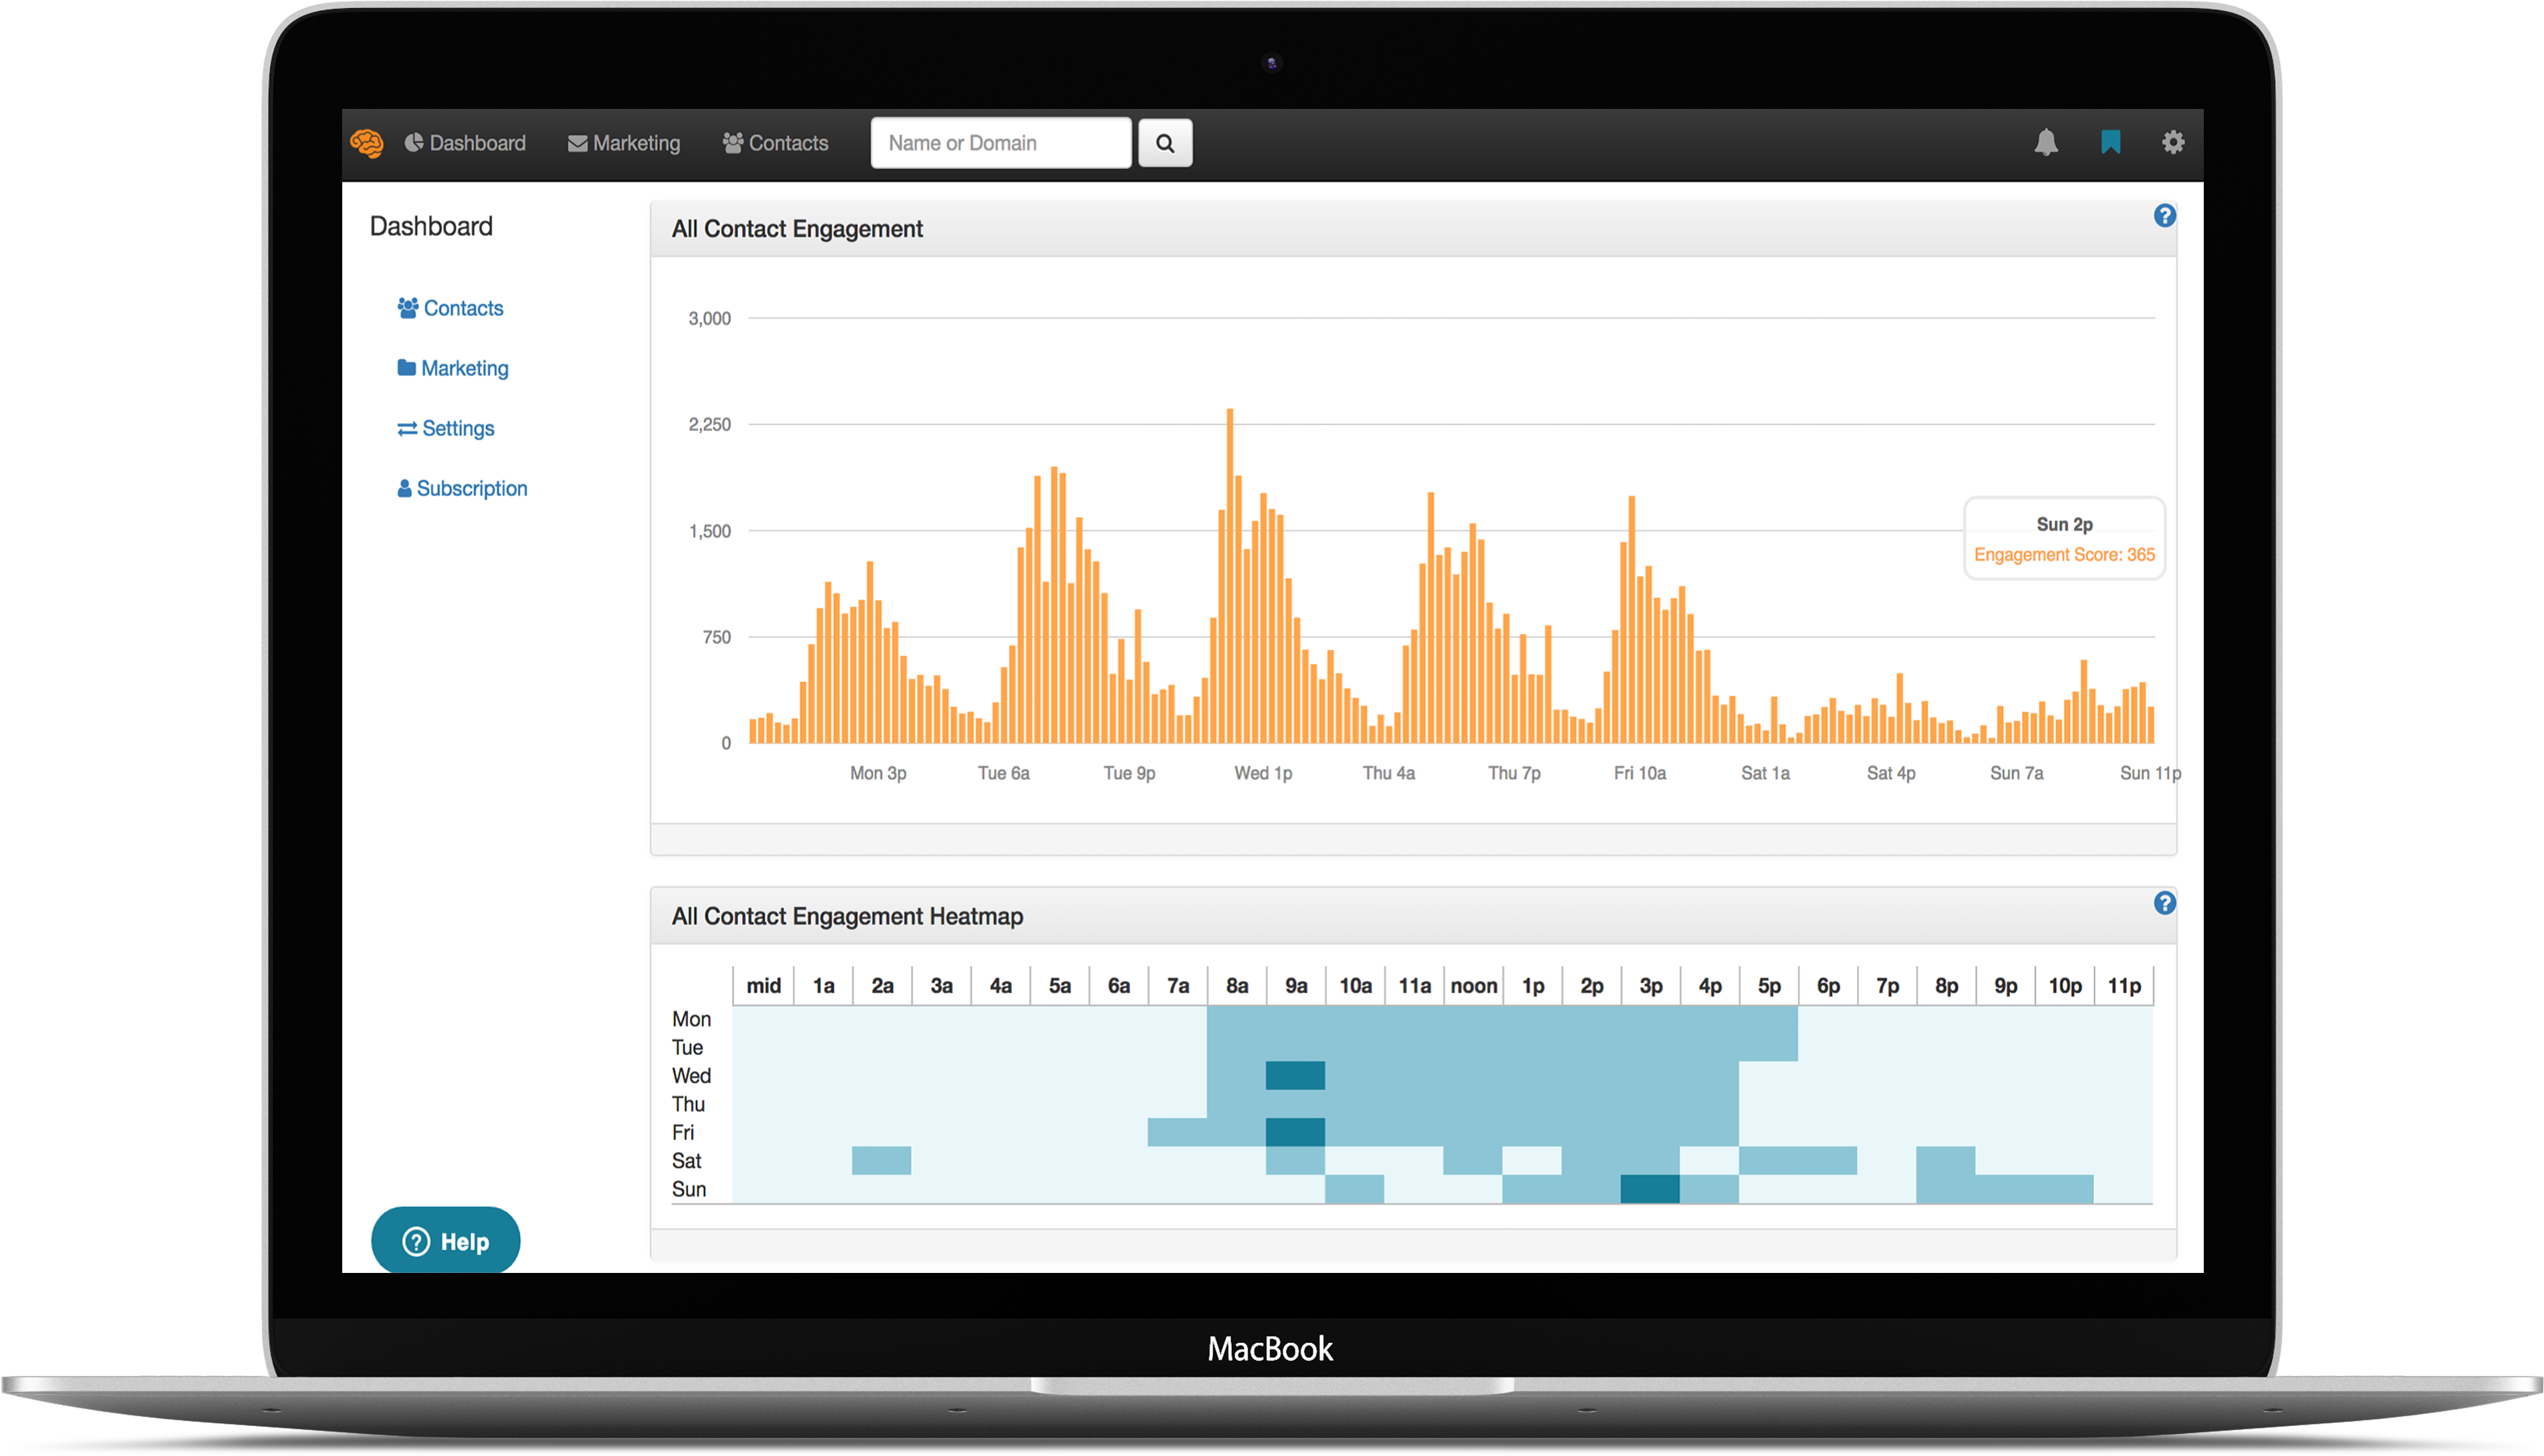Click the '2,250' y-axis label

coord(709,425)
